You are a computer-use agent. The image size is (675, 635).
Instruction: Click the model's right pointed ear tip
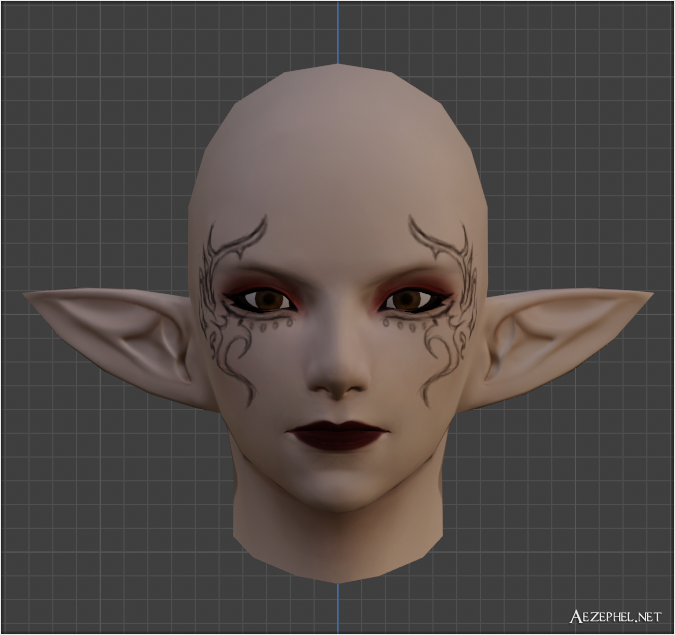click(644, 296)
